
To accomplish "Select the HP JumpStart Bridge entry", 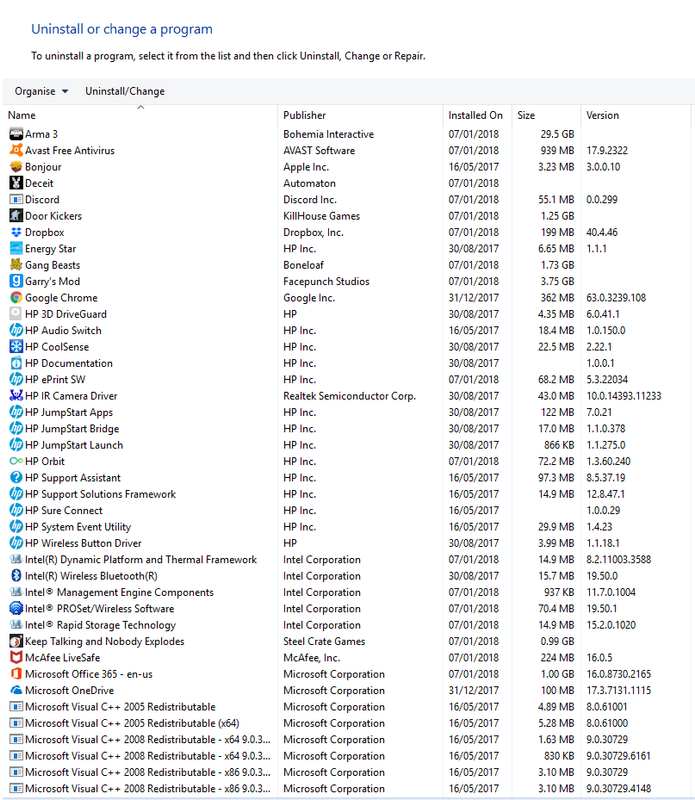I will tap(347, 429).
